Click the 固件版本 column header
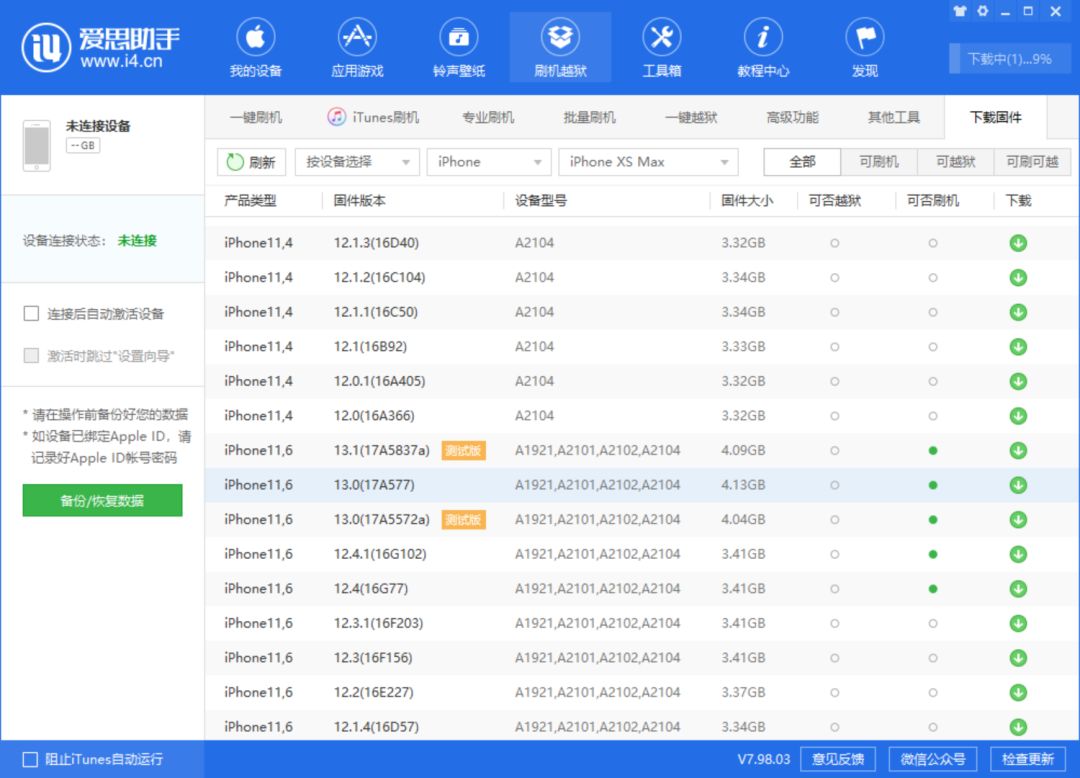The width and height of the screenshot is (1080, 778). coord(360,200)
